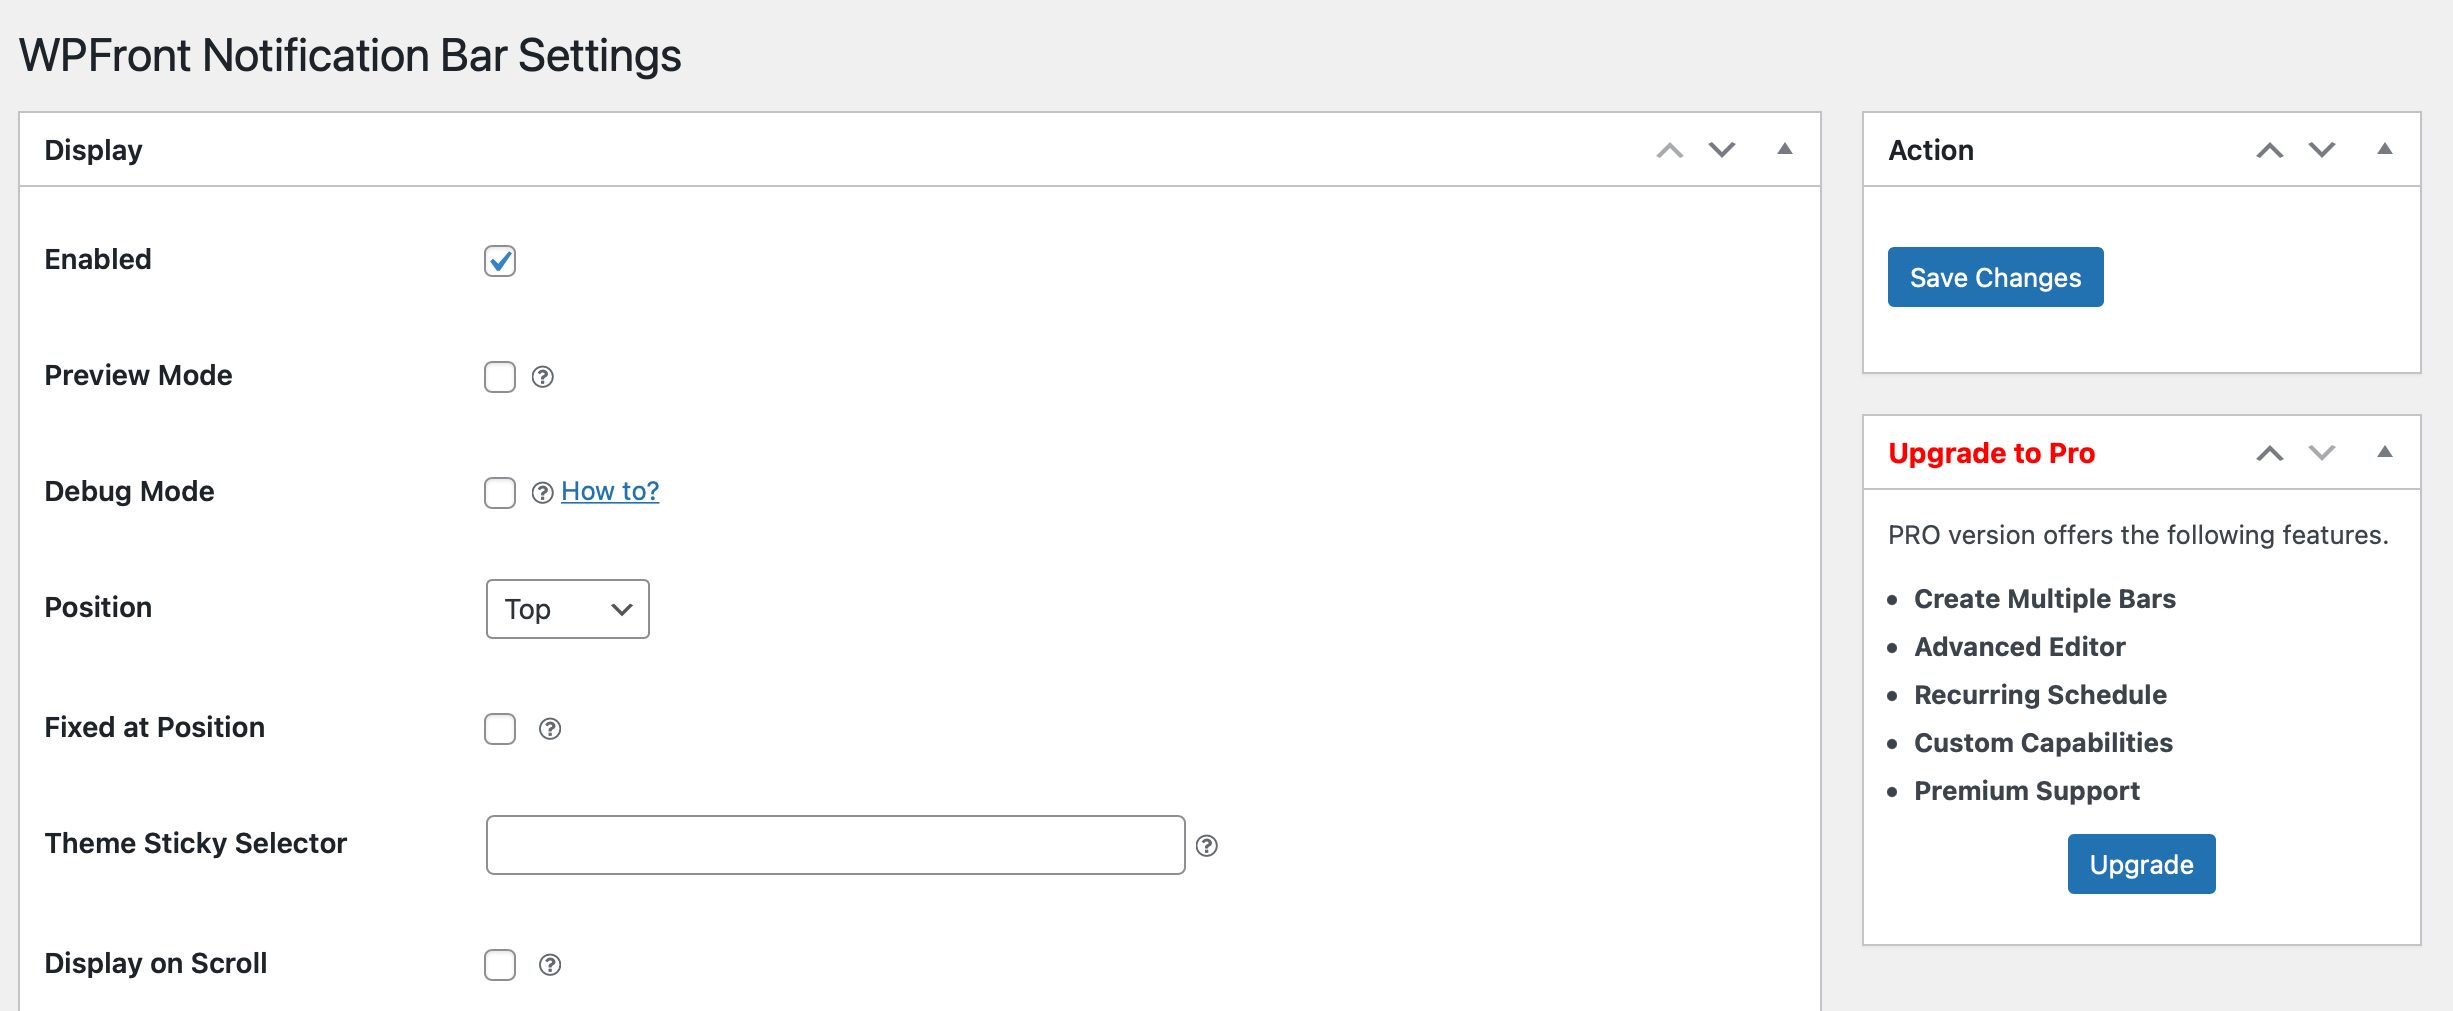Image resolution: width=2453 pixels, height=1011 pixels.
Task: Move the Upgrade to Pro panel down
Action: 2321,453
